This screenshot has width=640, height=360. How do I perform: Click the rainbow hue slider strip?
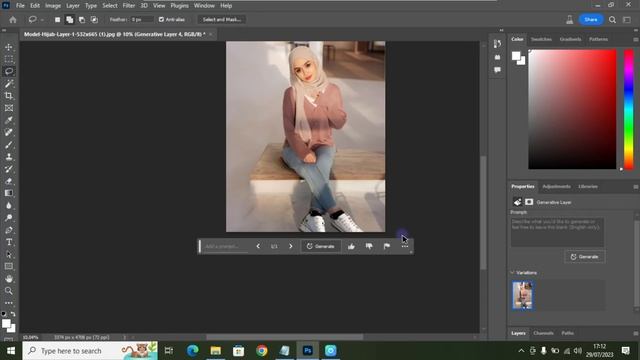coord(629,109)
